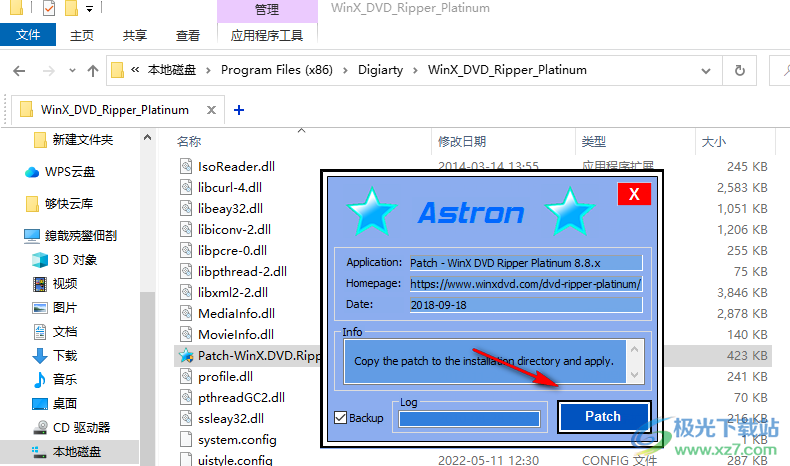Click the Program Files (x86) breadcrumb
Image resolution: width=790 pixels, height=466 pixels.
click(277, 70)
